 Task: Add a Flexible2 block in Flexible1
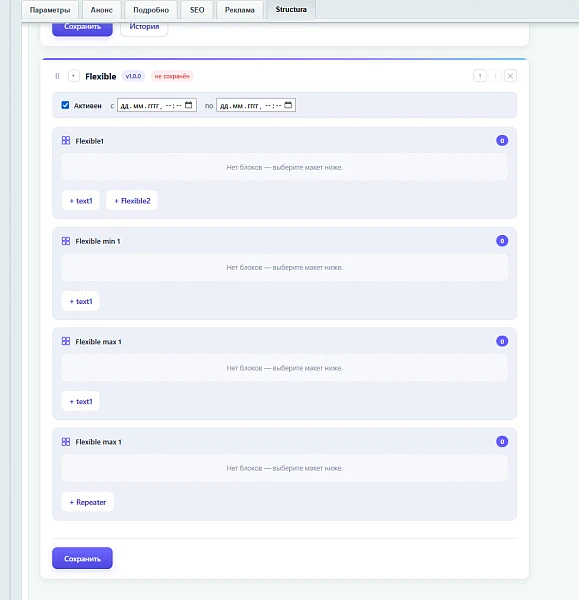tap(132, 201)
